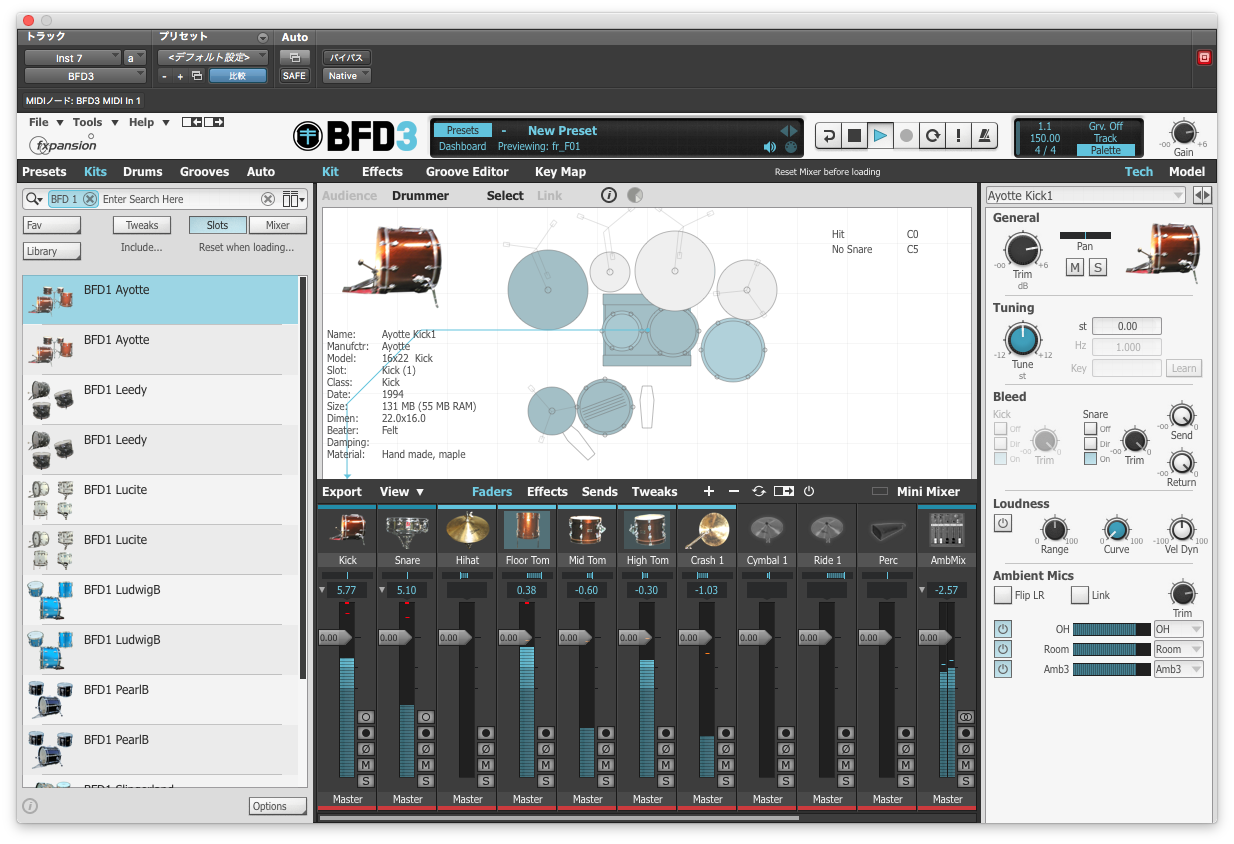This screenshot has height=844, width=1234.
Task: Toggle the OH ambient mic power button
Action: click(1003, 629)
